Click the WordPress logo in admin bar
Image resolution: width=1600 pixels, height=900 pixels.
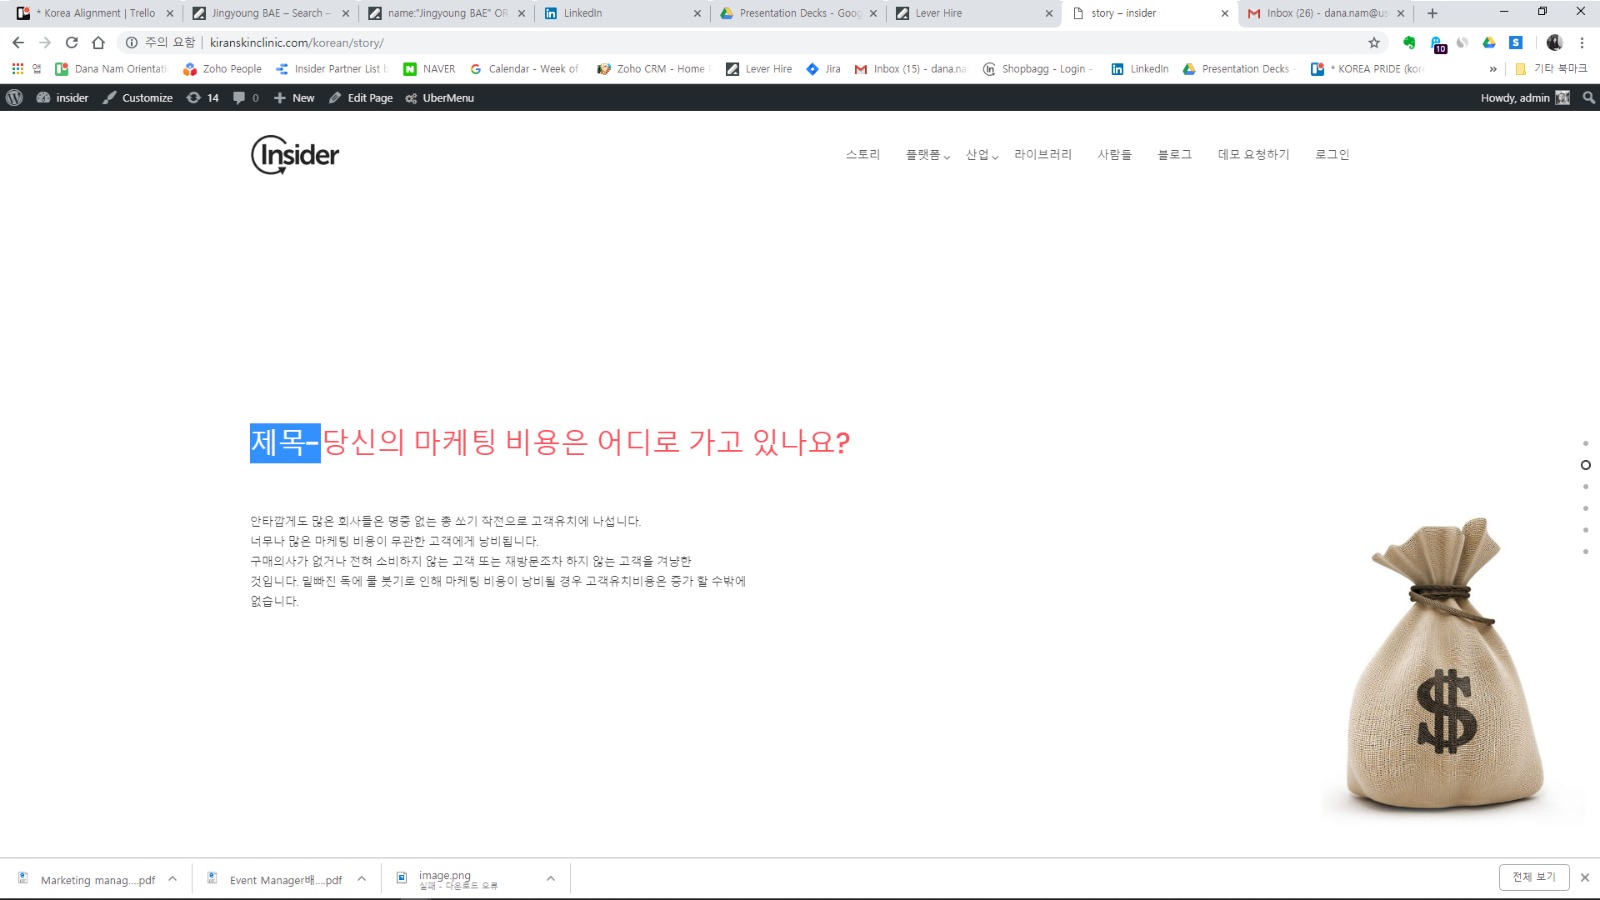tap(15, 98)
